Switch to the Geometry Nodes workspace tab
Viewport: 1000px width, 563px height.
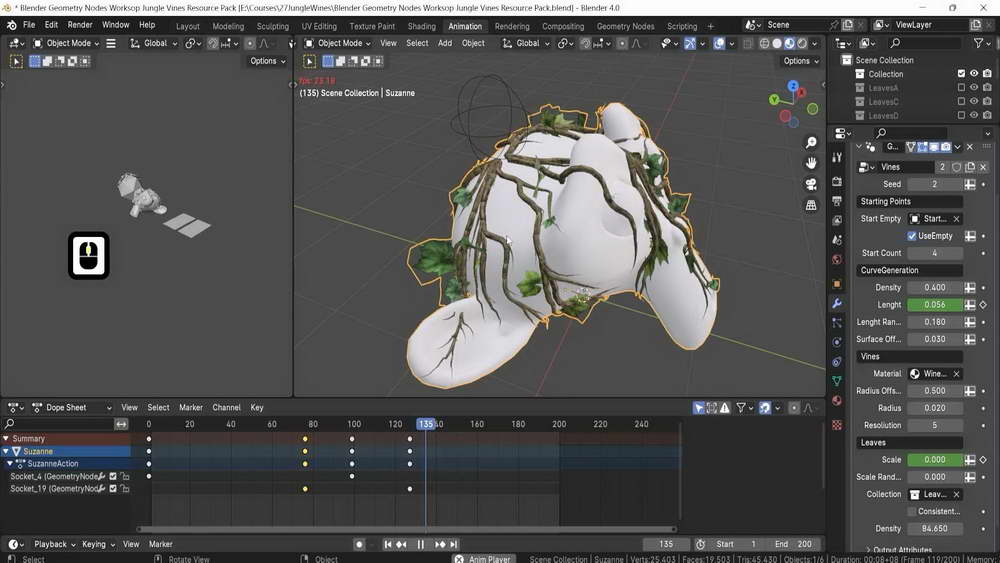[625, 26]
